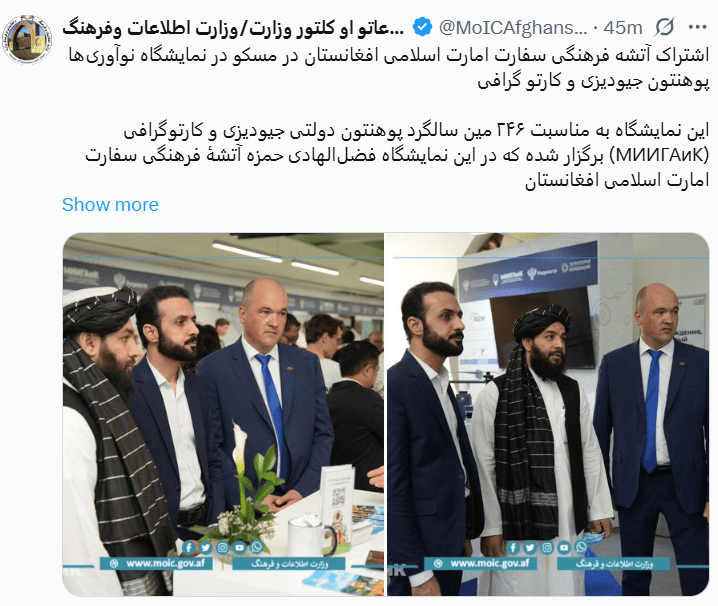The image size is (718, 606).
Task: Click Twitter icon in left photo
Action: coord(206,547)
